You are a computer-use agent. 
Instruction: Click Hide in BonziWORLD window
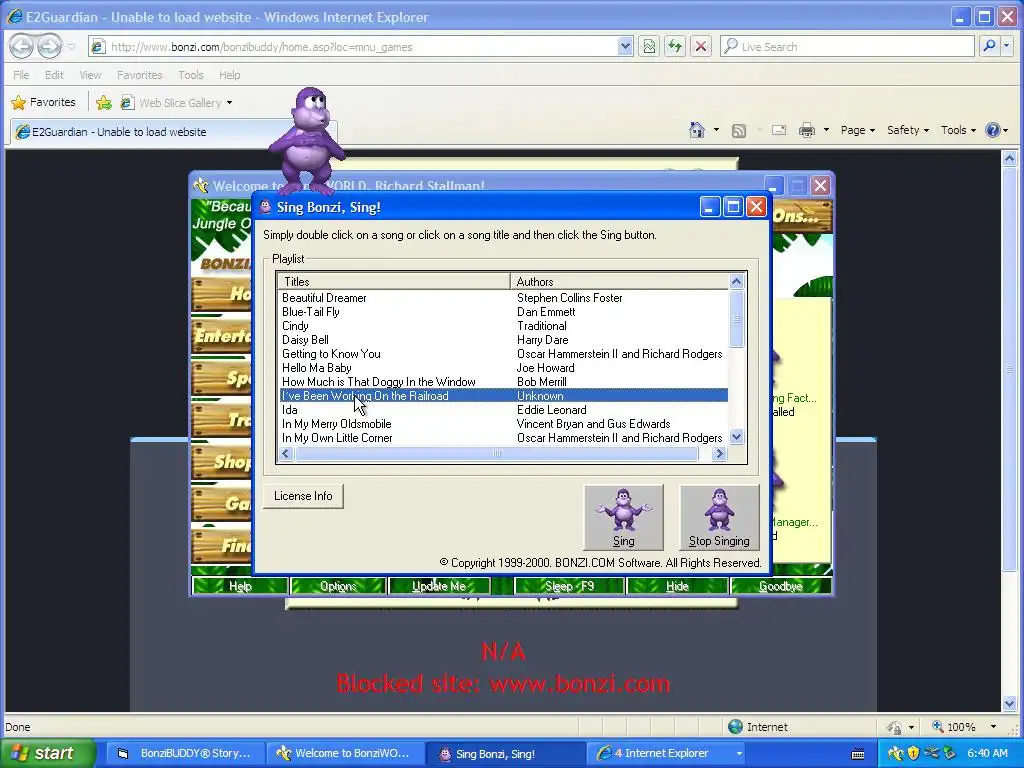point(677,586)
